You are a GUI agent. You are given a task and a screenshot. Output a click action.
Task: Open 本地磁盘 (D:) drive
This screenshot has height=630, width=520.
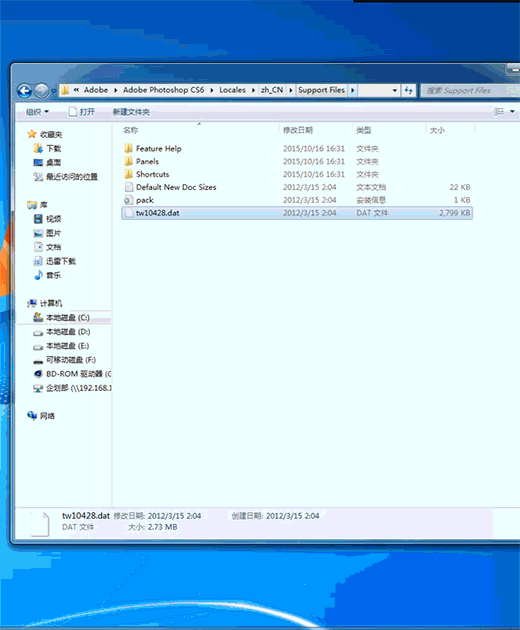(x=62, y=332)
